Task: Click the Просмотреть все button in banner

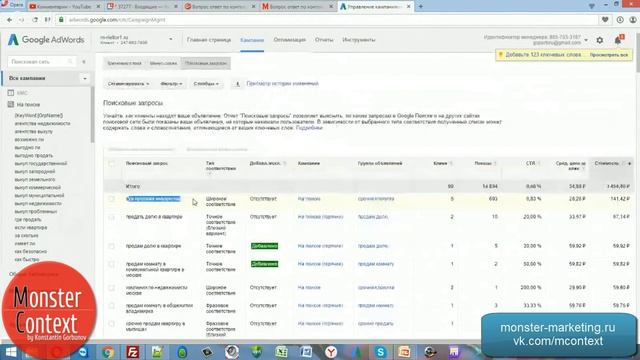Action: pyautogui.click(x=609, y=55)
